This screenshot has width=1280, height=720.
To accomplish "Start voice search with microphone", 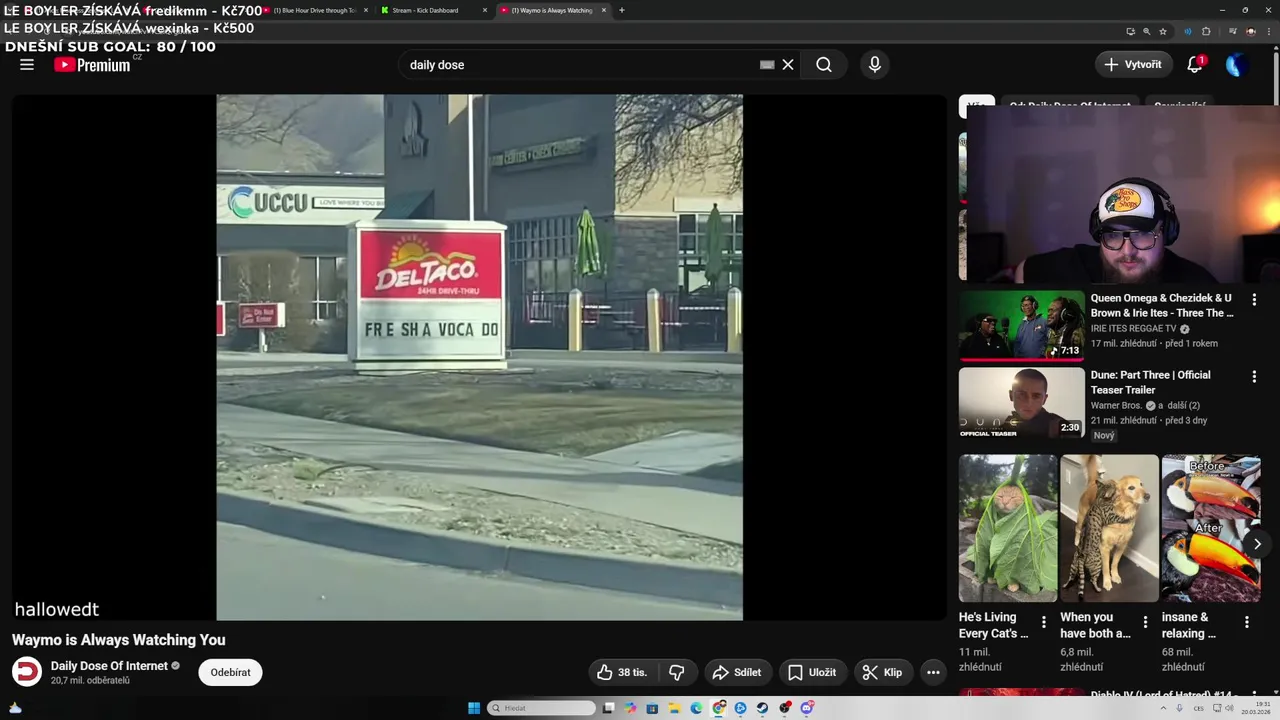I will point(875,65).
